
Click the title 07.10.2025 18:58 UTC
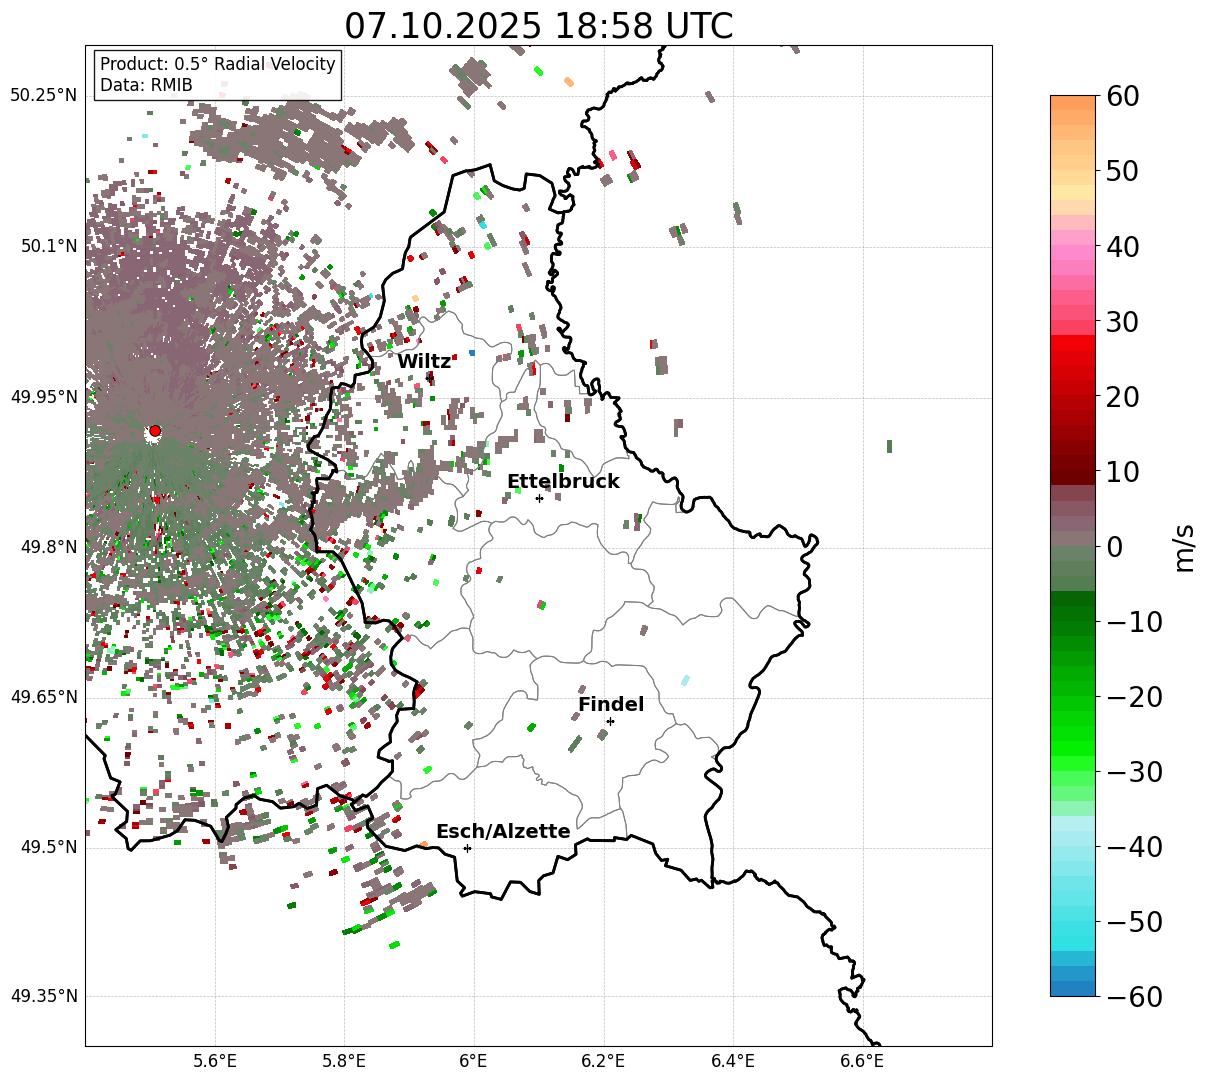click(538, 26)
